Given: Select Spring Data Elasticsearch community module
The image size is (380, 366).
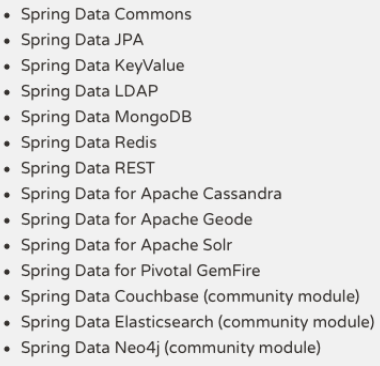Looking at the screenshot, I should pyautogui.click(x=198, y=323).
